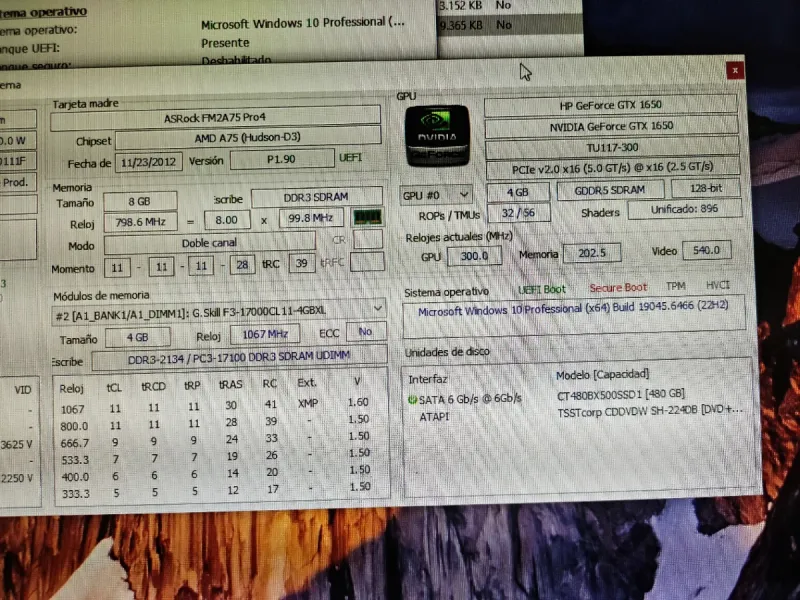The image size is (800, 600).
Task: Click the XMP entry in timings table
Action: click(308, 403)
